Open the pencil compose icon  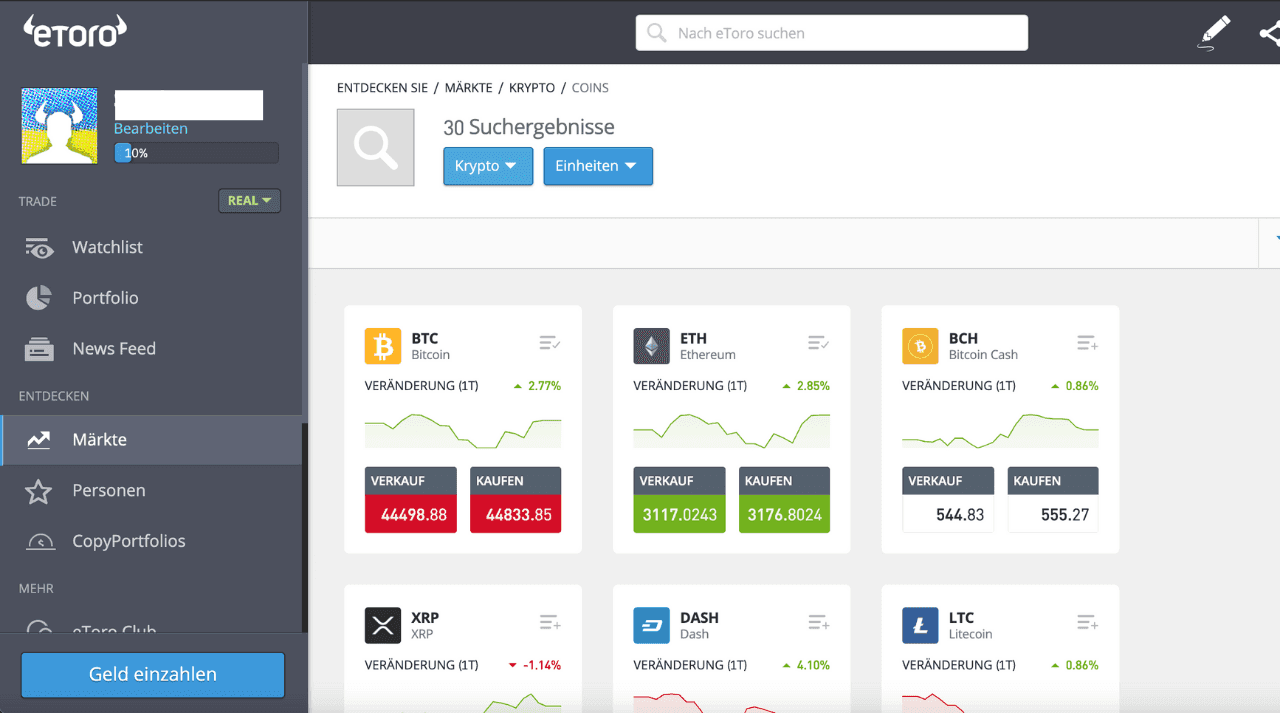(x=1214, y=33)
